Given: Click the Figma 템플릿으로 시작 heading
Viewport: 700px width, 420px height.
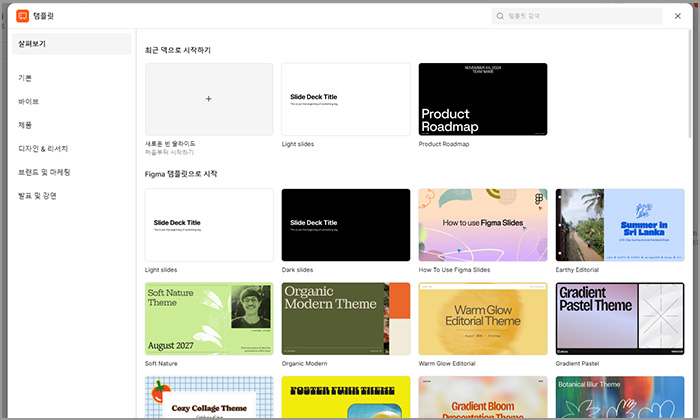Looking at the screenshot, I should click(x=181, y=174).
